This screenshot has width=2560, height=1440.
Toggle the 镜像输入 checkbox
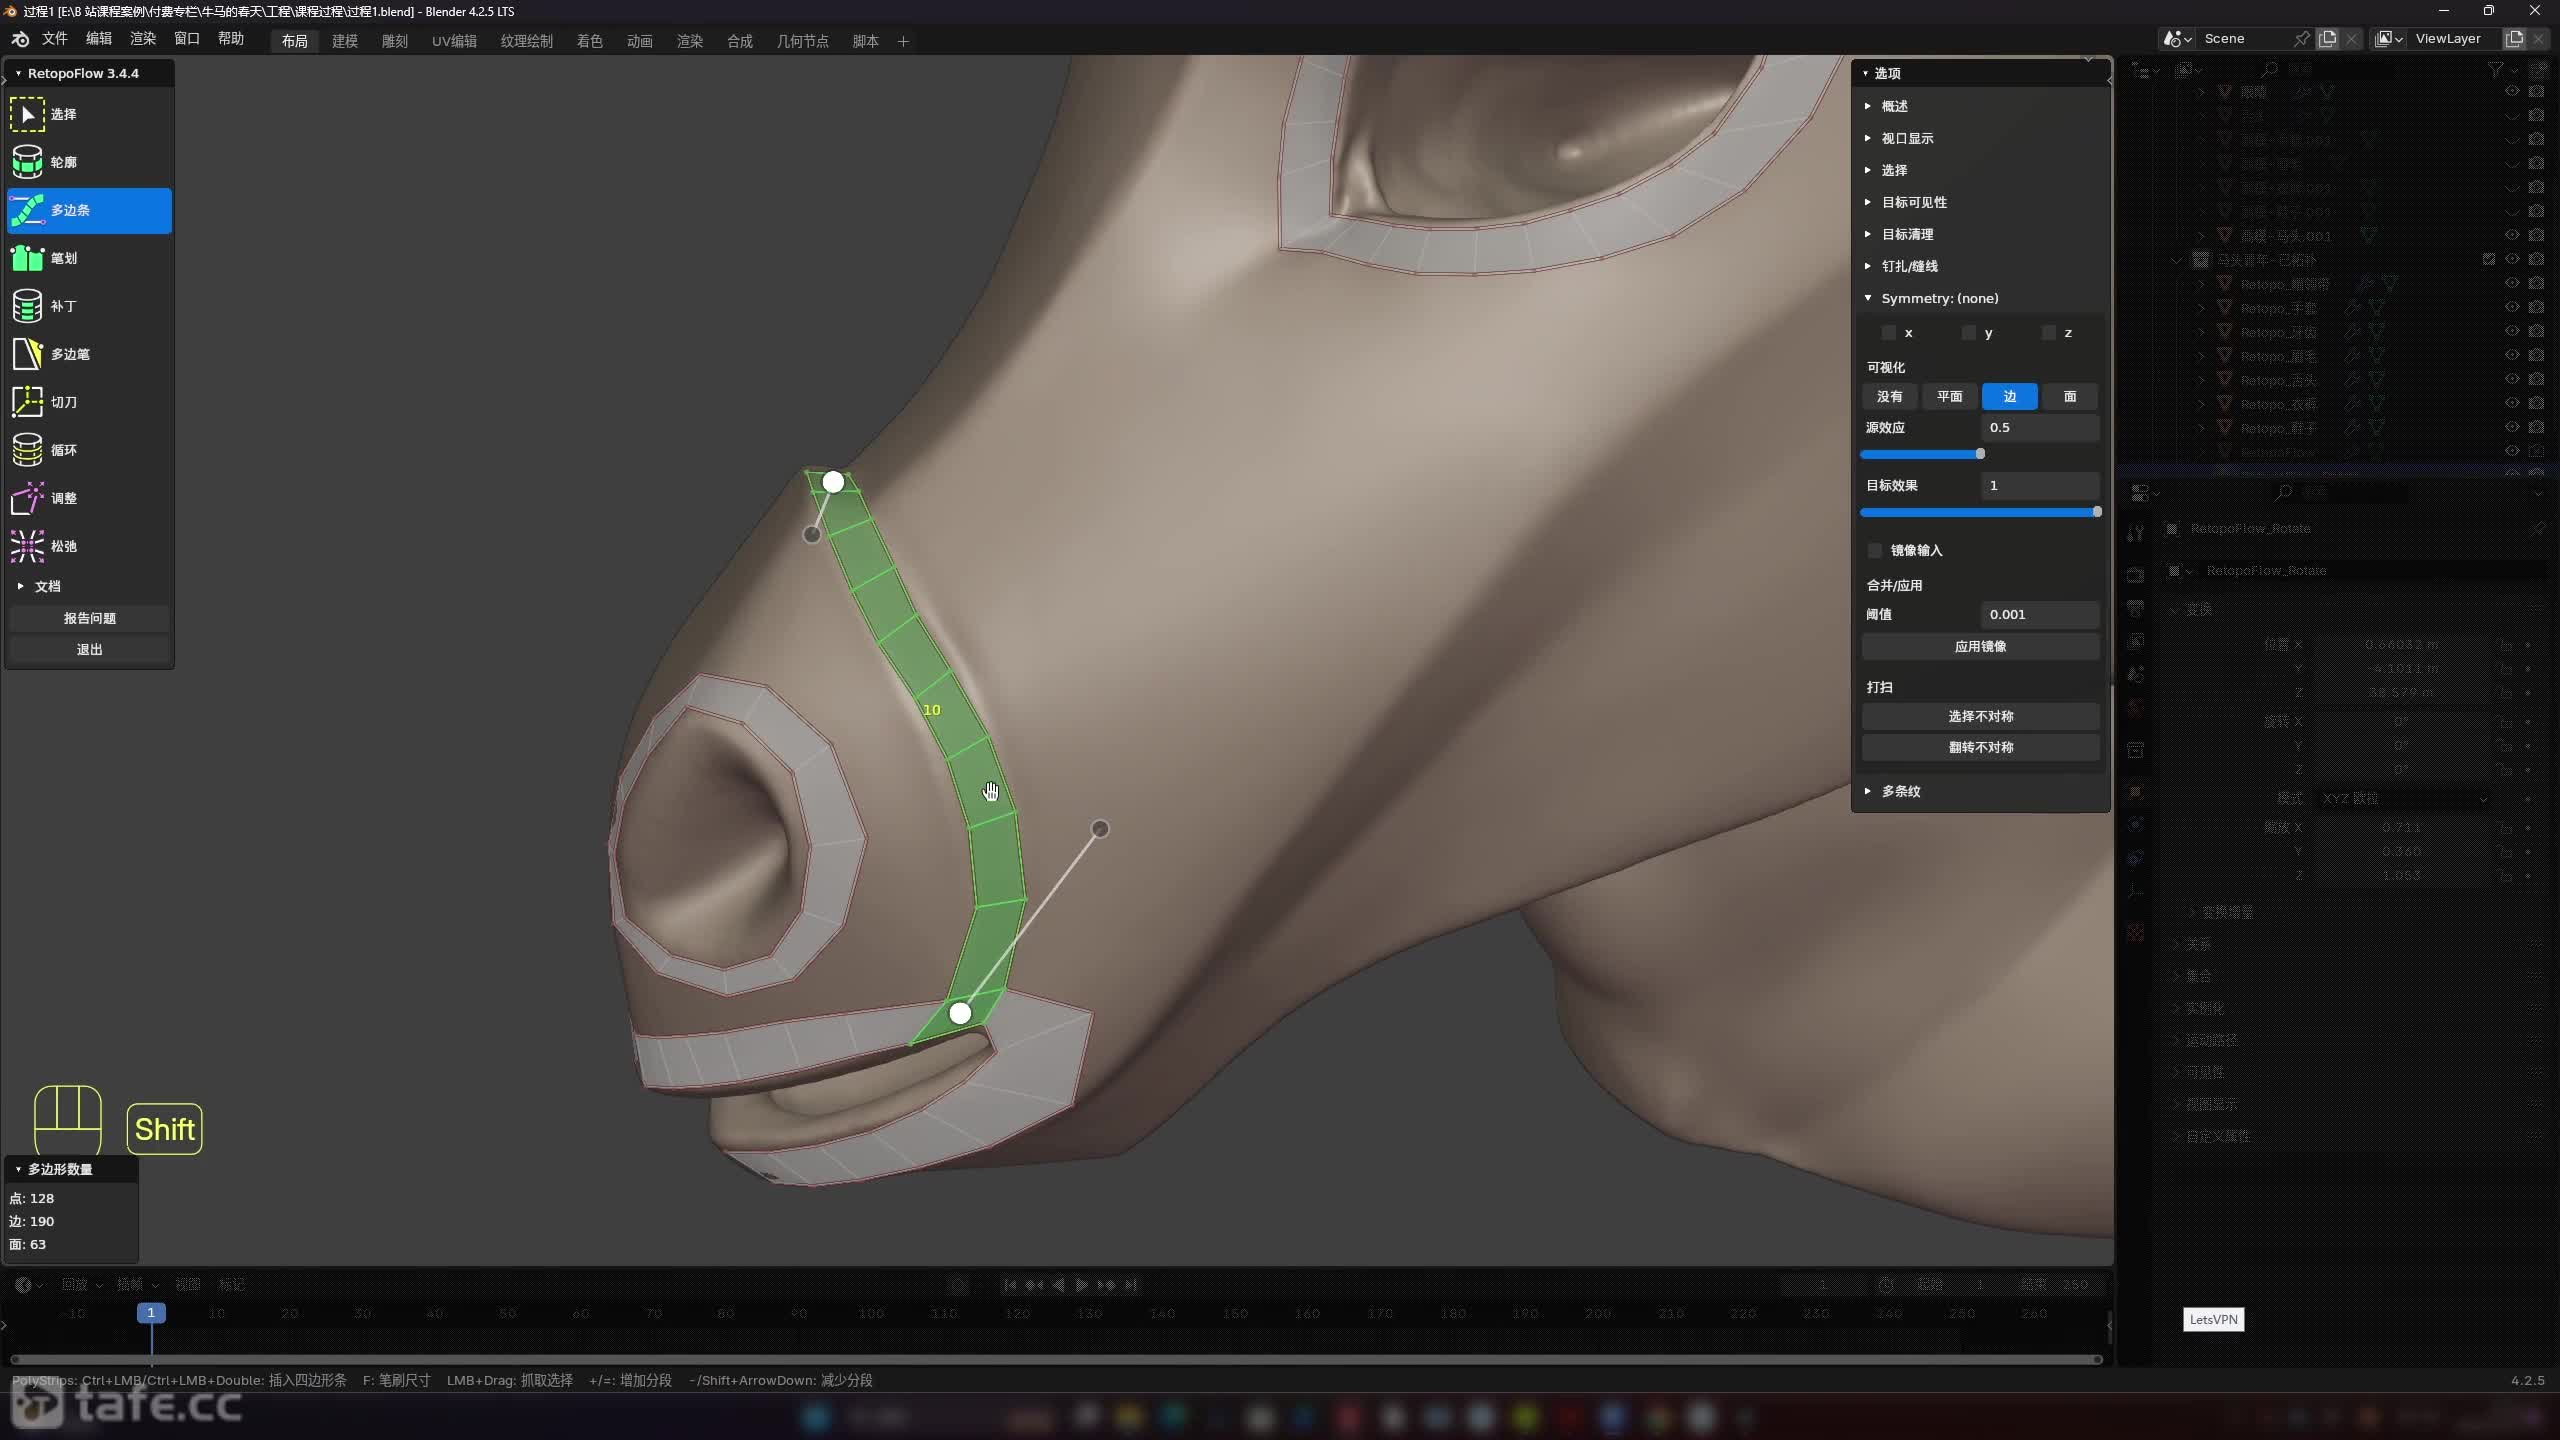click(x=1875, y=551)
